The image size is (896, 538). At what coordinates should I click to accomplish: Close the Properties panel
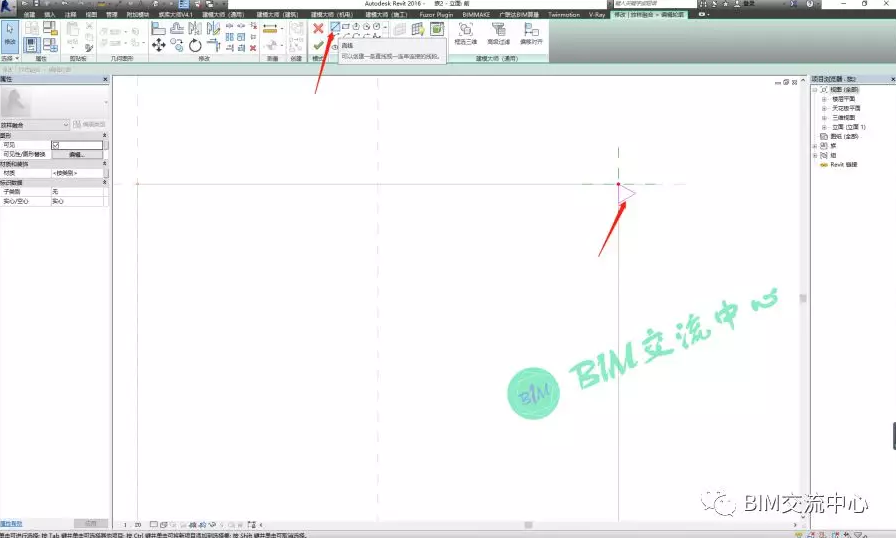[105, 79]
